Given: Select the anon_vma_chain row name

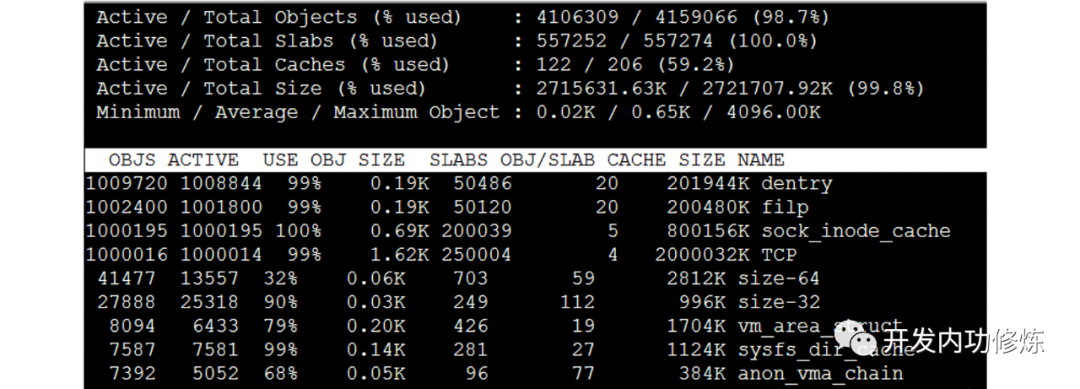Looking at the screenshot, I should click(820, 374).
